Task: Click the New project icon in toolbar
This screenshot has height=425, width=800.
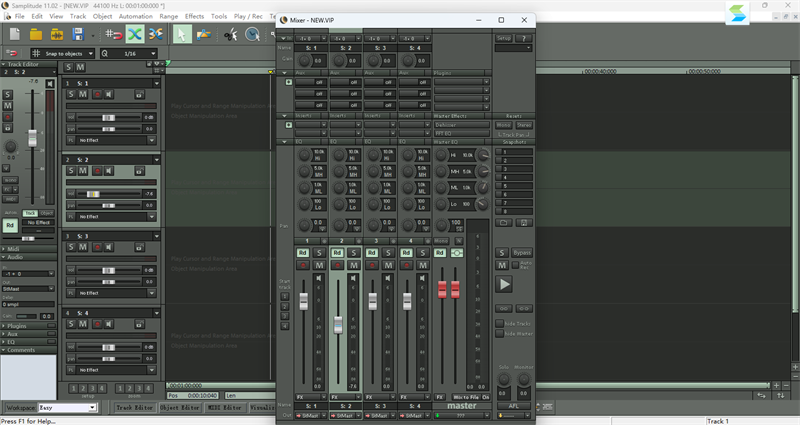Action: click(x=14, y=34)
